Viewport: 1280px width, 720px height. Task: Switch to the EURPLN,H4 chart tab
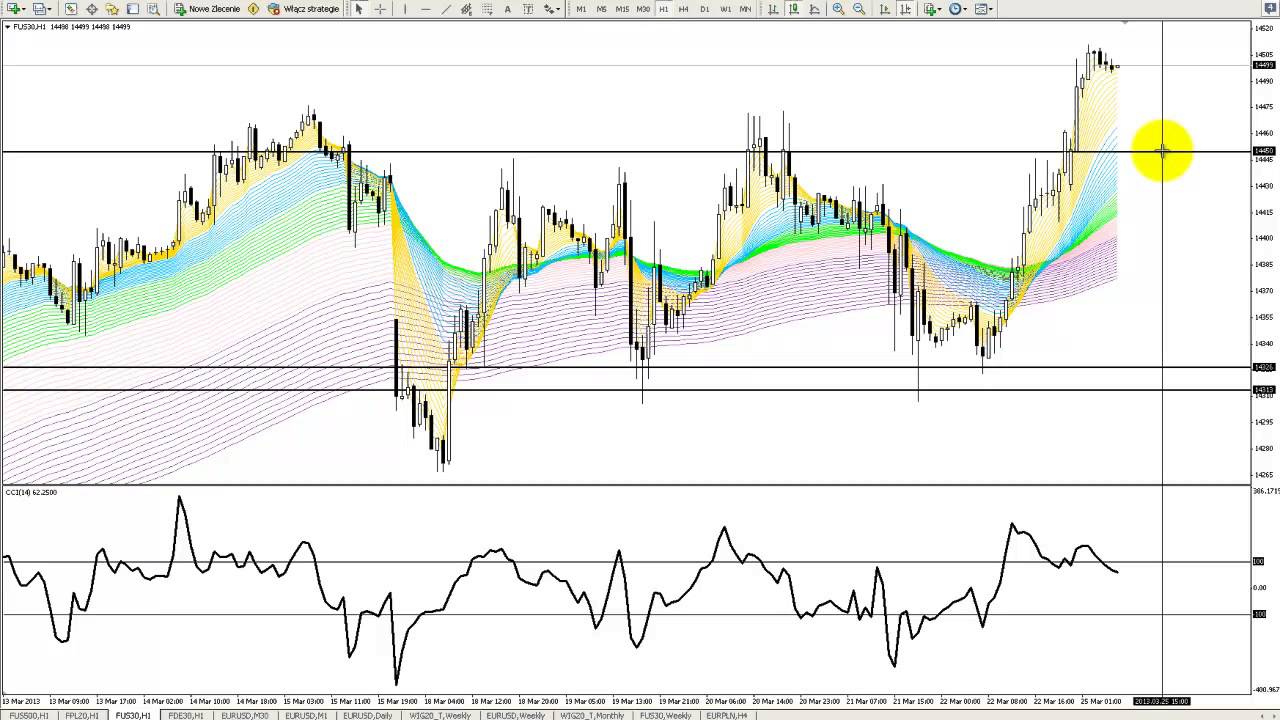(x=726, y=715)
